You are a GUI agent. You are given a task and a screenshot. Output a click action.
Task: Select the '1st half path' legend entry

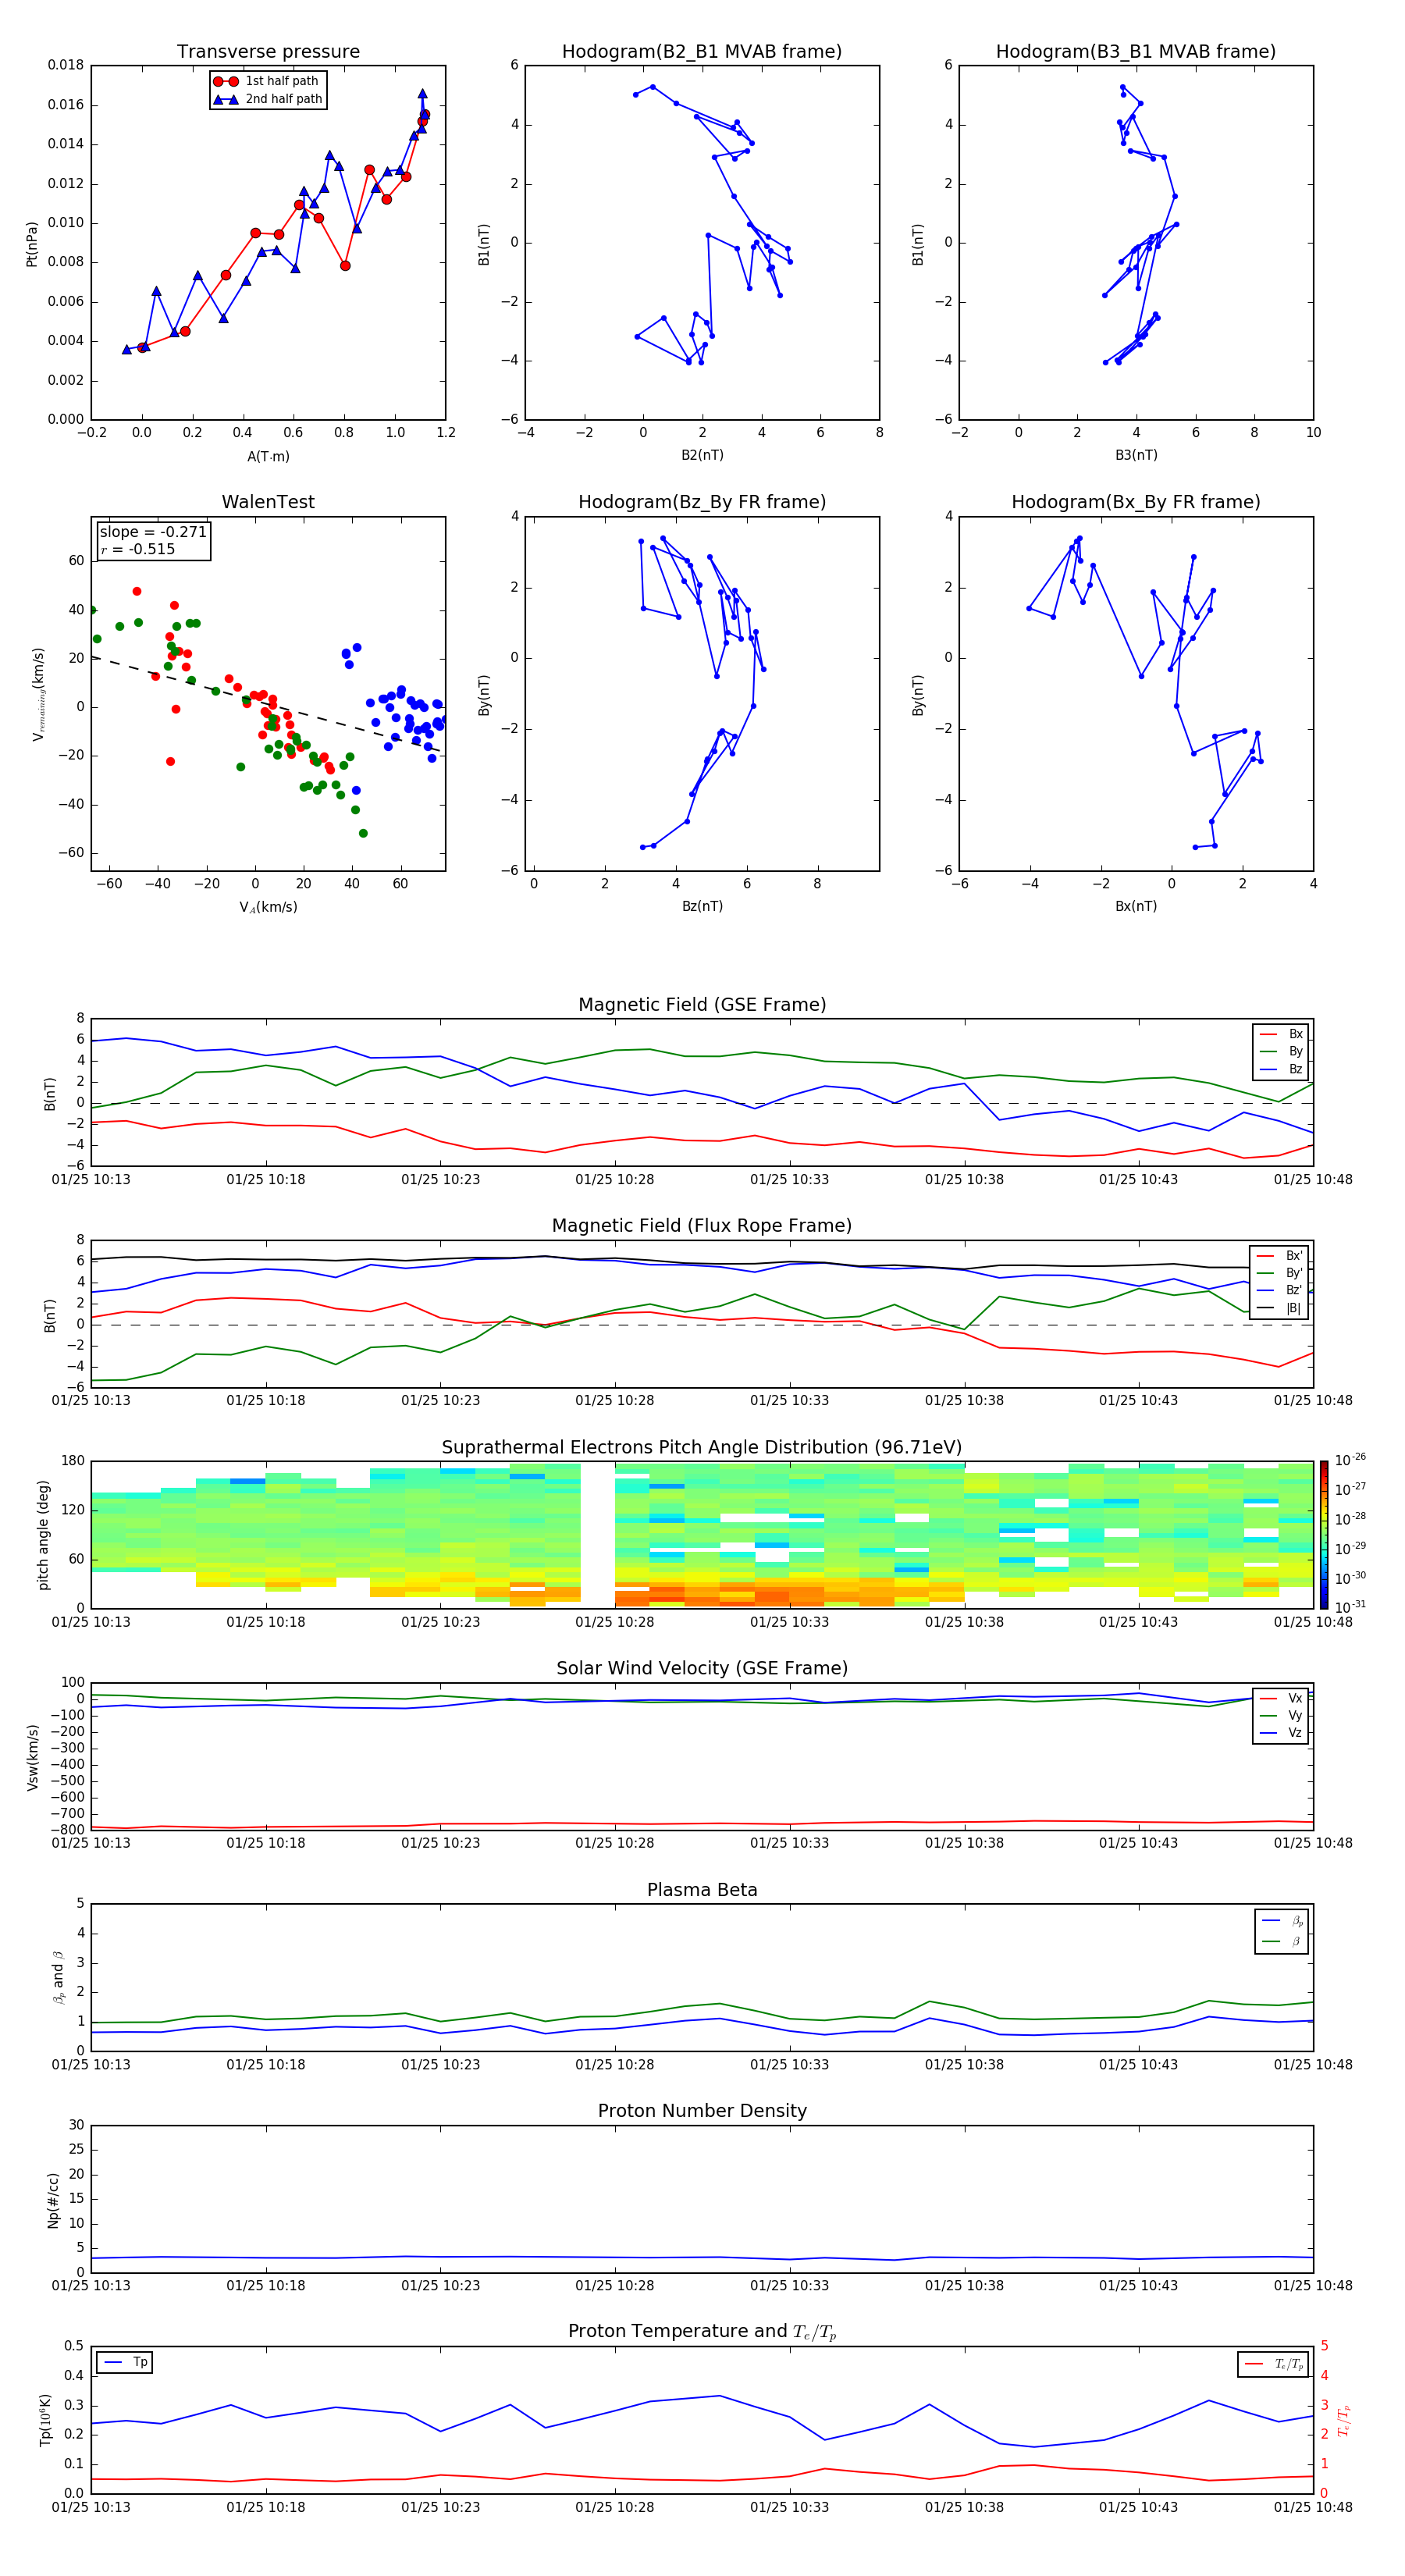[267, 81]
